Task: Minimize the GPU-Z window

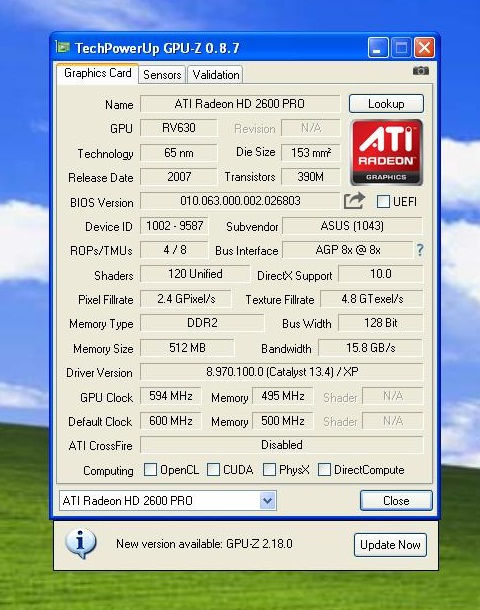Action: (x=378, y=47)
